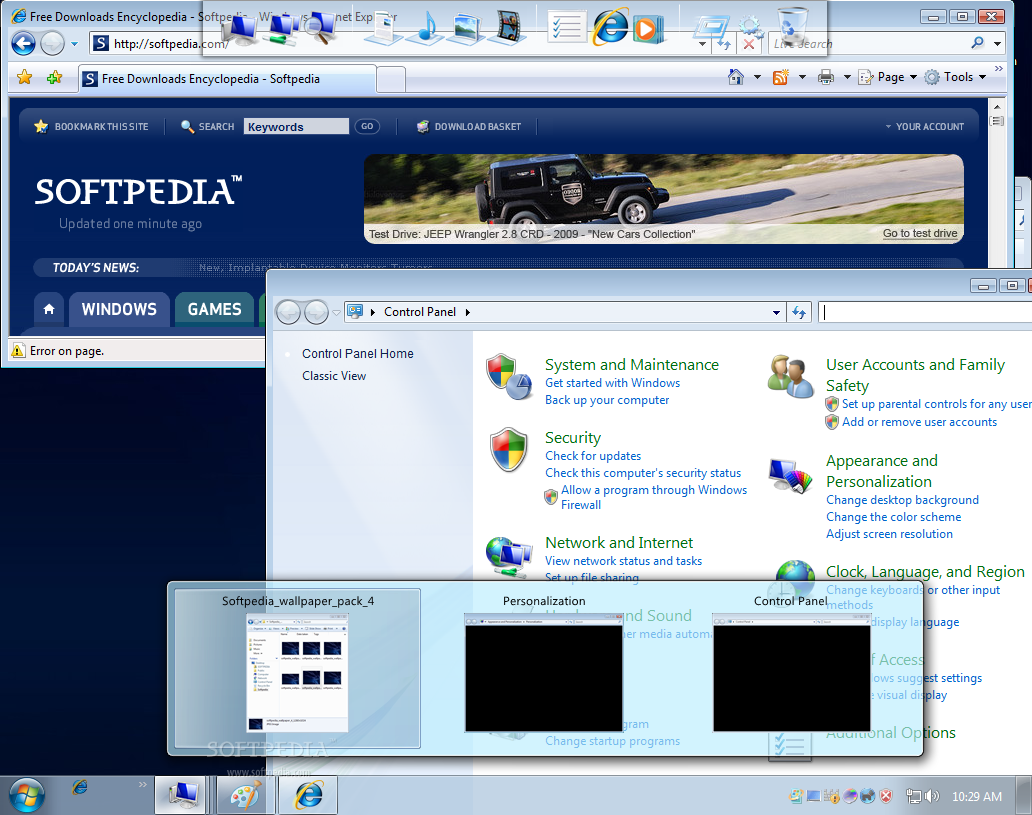
Task: Print the page with the printer icon
Action: click(x=825, y=77)
